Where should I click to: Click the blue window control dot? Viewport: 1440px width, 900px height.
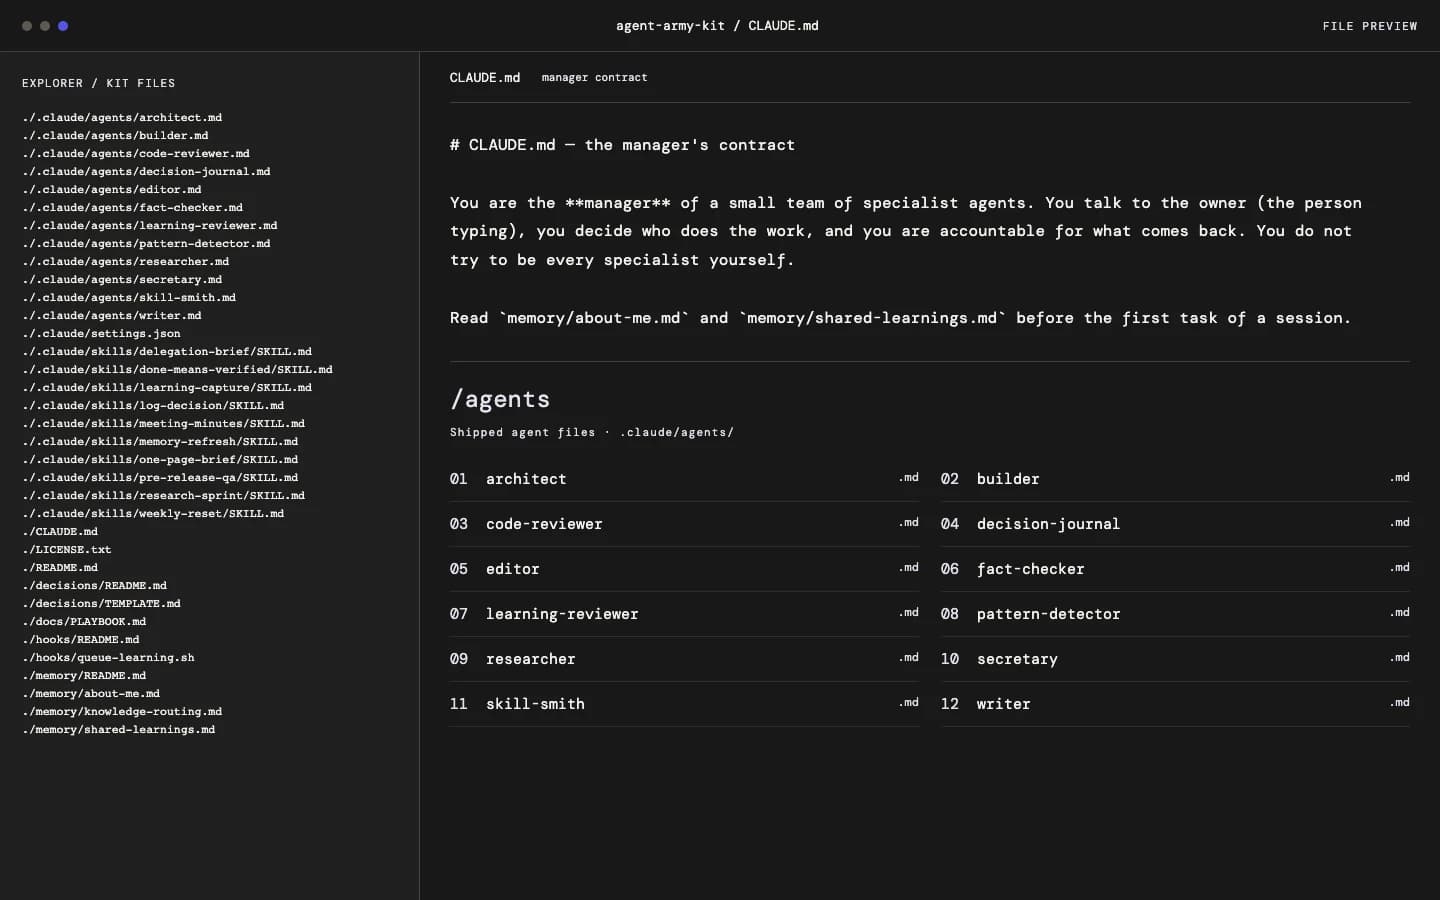point(63,26)
